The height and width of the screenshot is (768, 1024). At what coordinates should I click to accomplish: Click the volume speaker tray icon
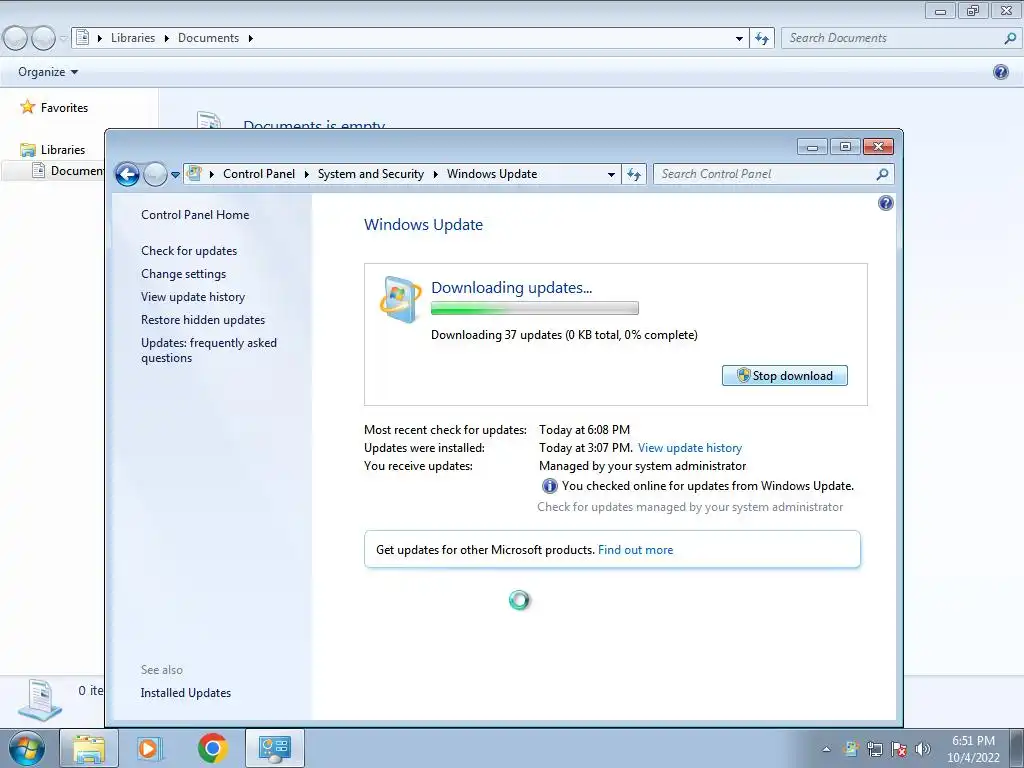[923, 749]
